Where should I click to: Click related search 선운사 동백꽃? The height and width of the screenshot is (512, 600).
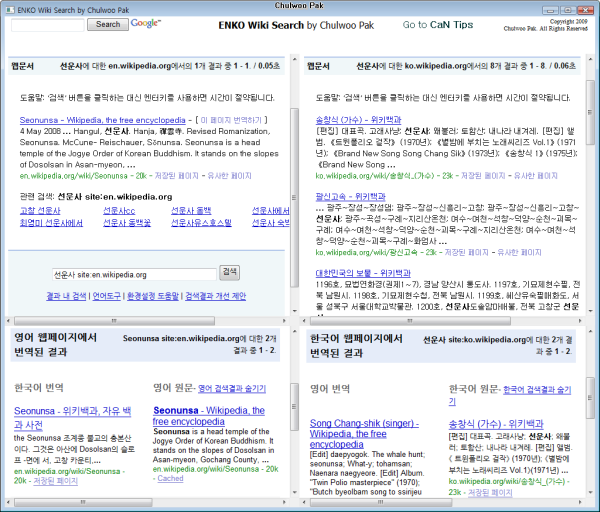(127, 223)
